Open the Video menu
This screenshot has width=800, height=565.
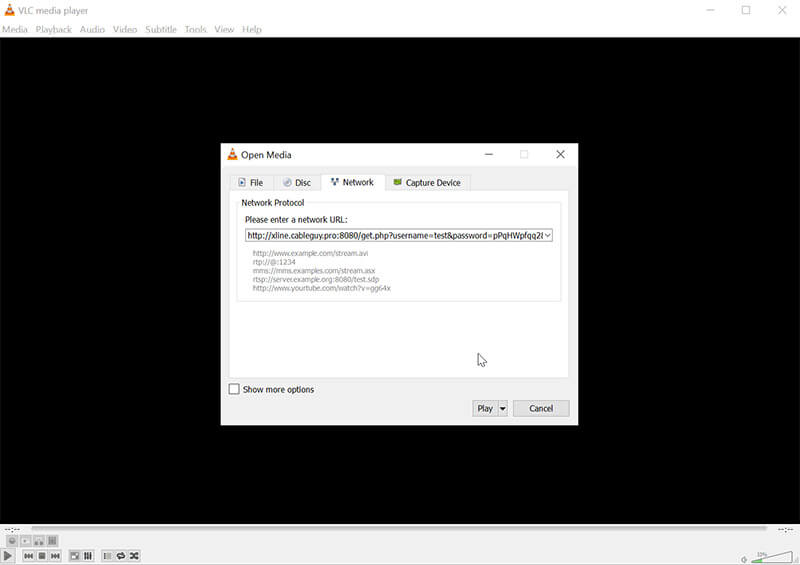pyautogui.click(x=125, y=30)
